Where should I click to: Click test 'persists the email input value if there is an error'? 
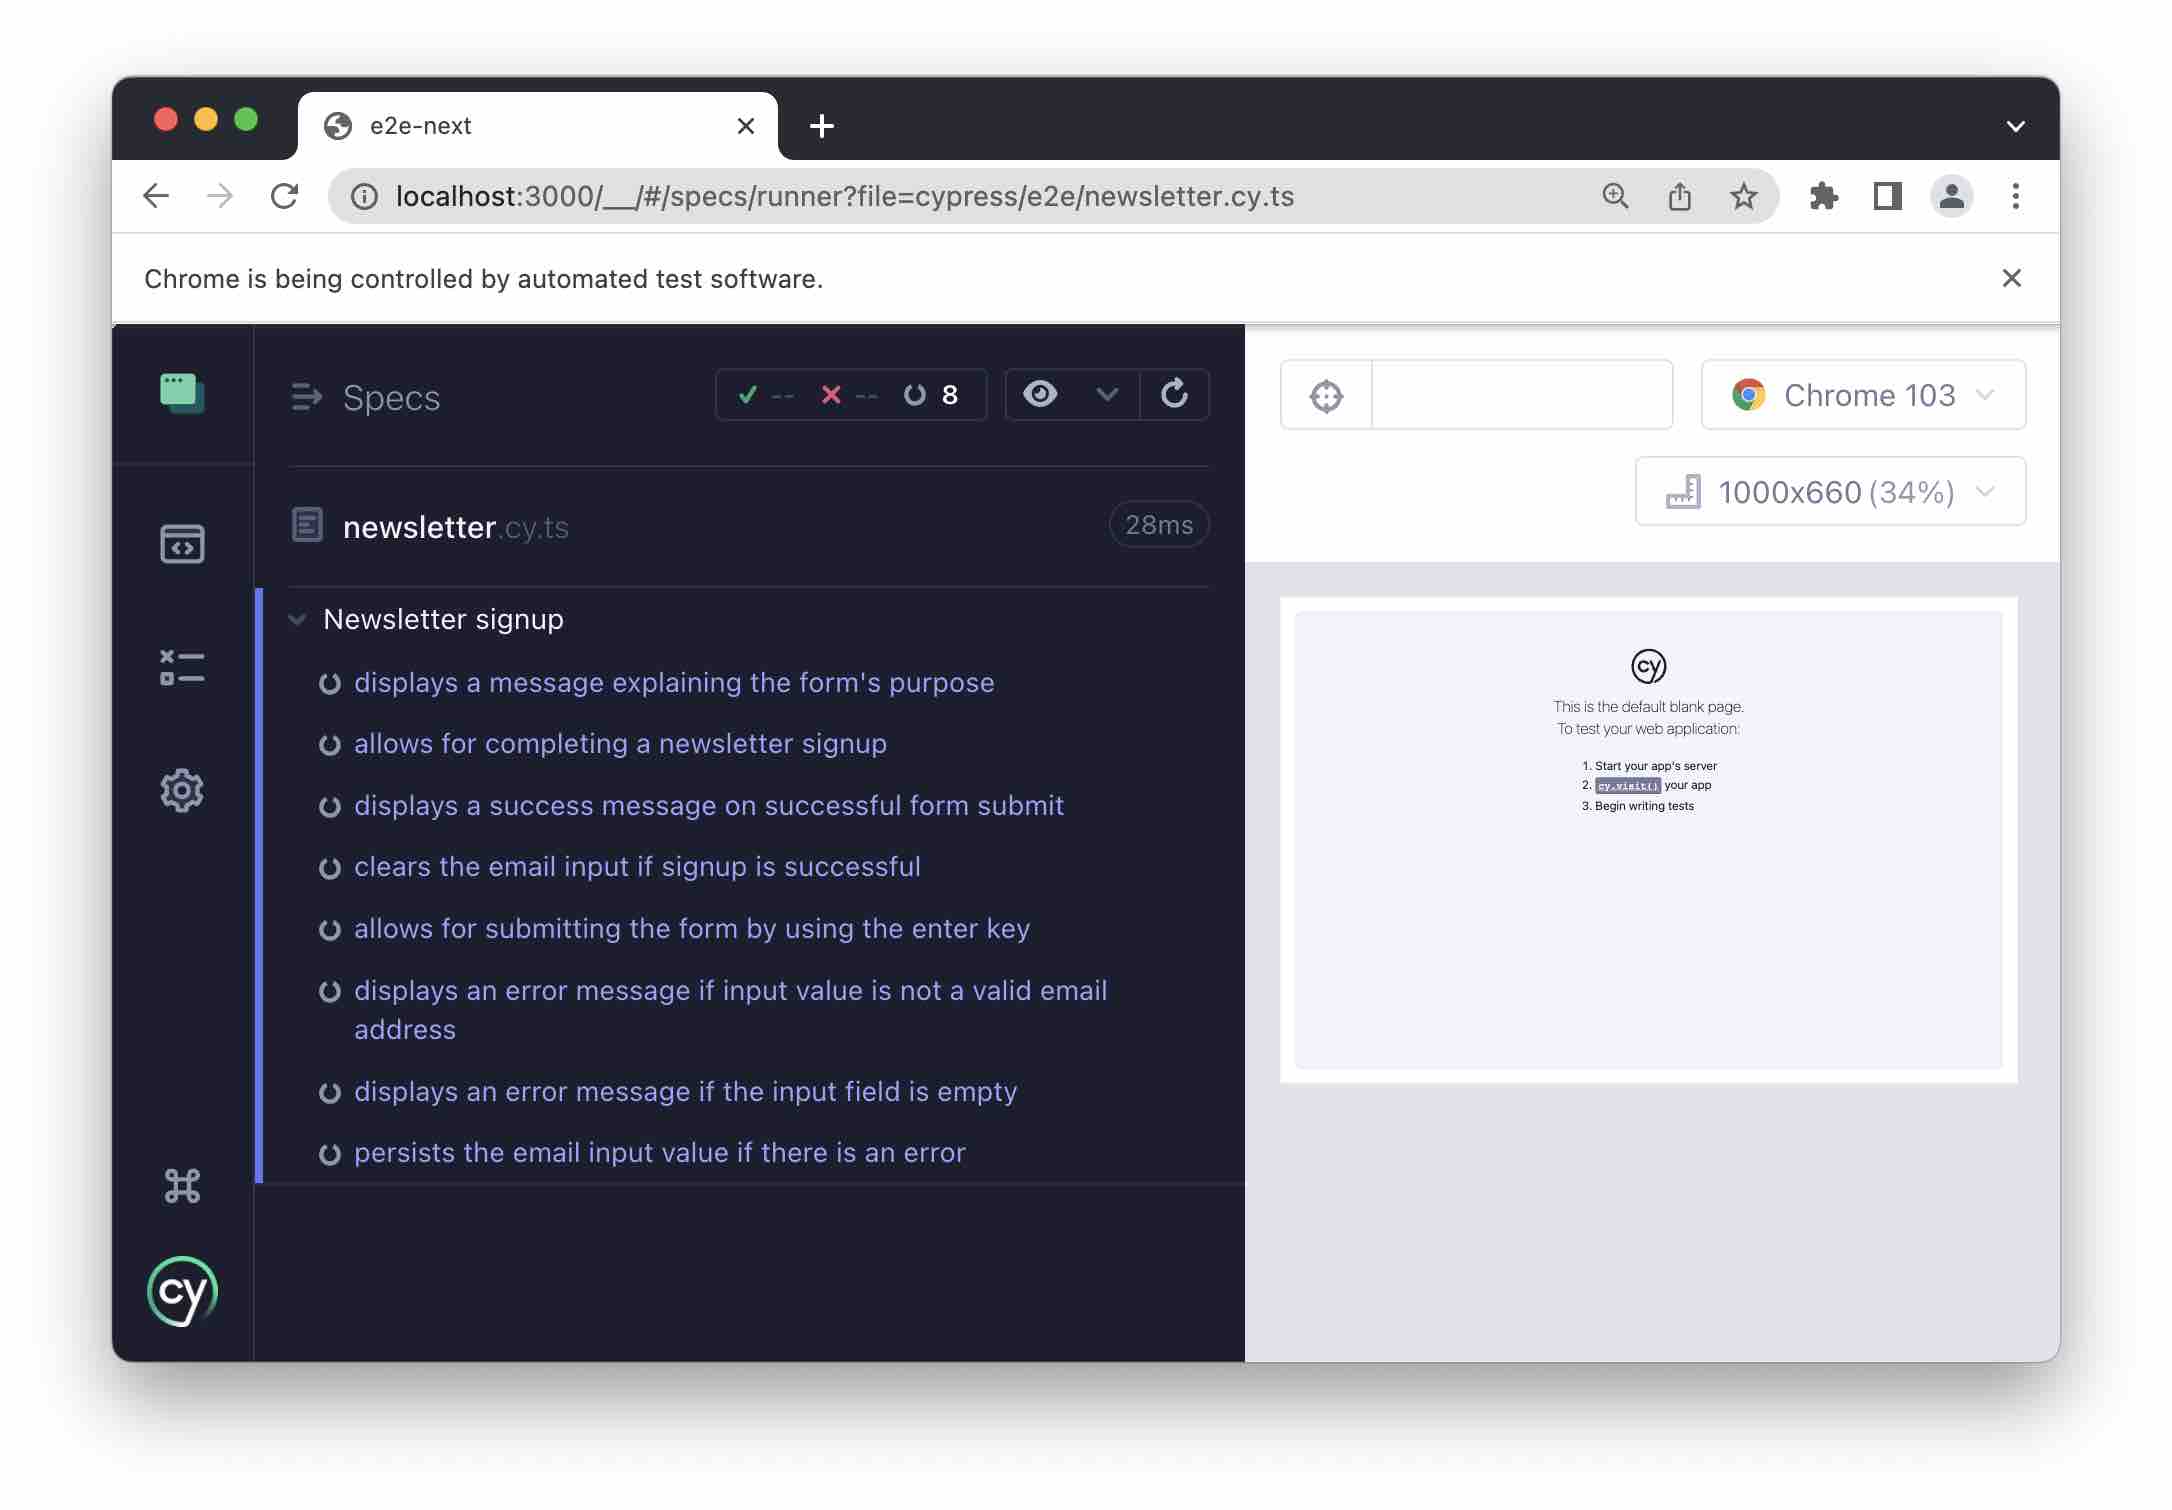point(659,1152)
